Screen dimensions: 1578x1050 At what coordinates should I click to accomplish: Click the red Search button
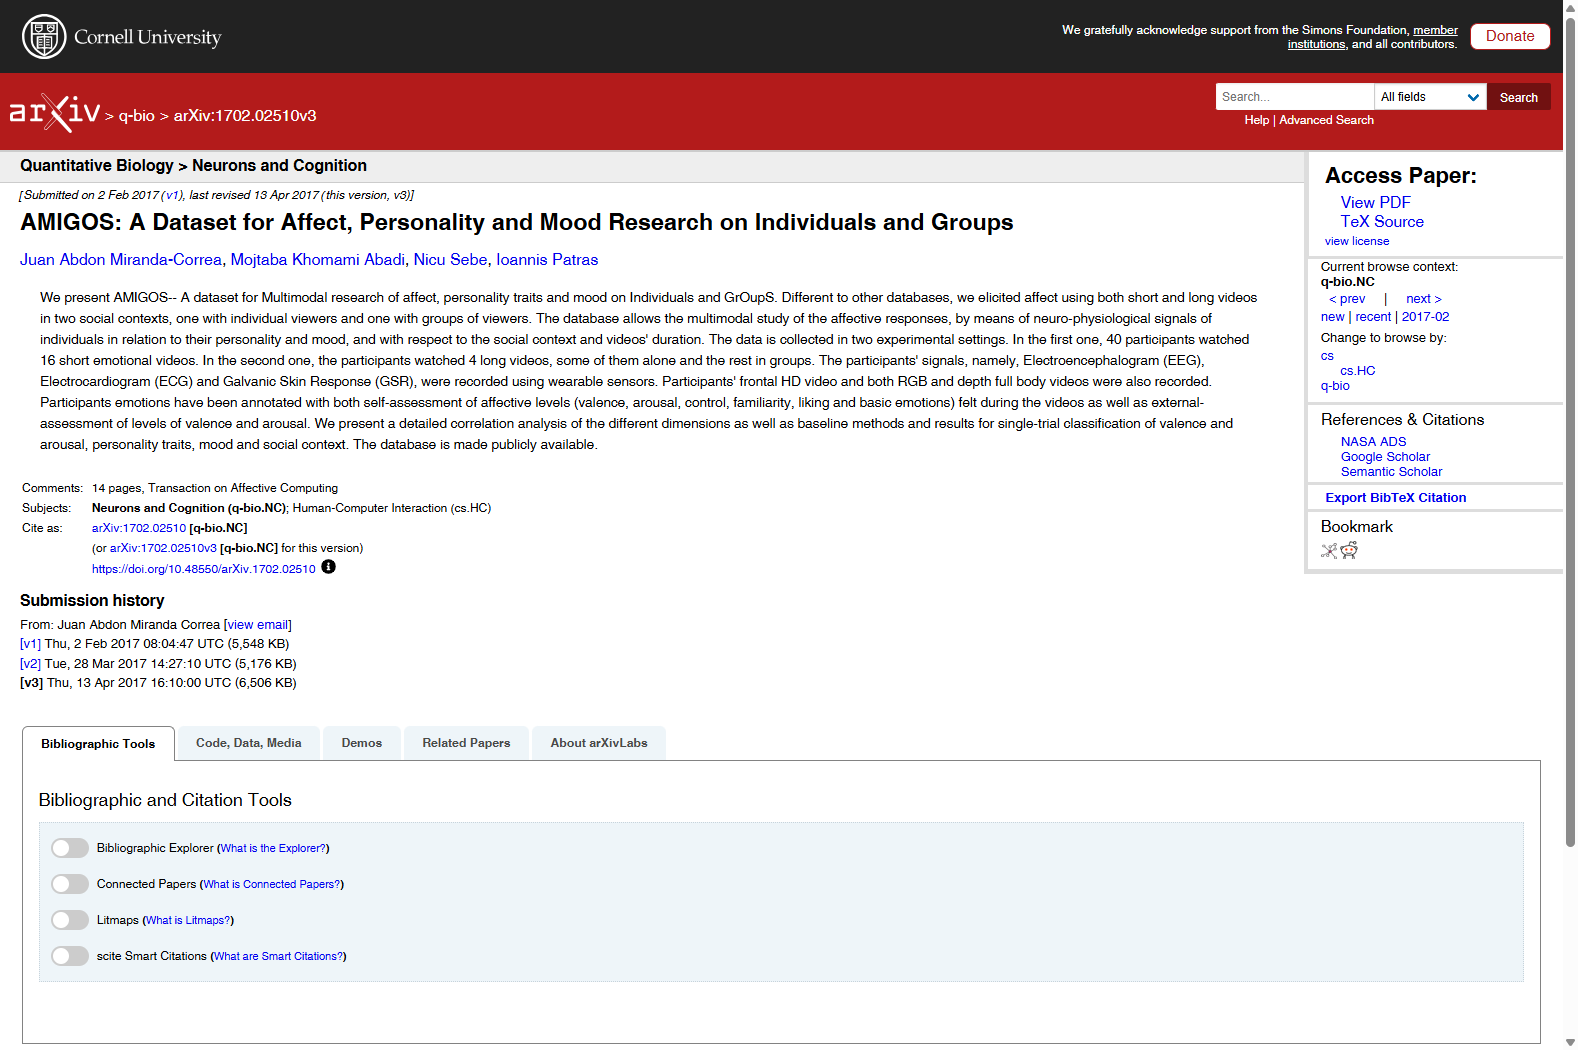pos(1518,97)
